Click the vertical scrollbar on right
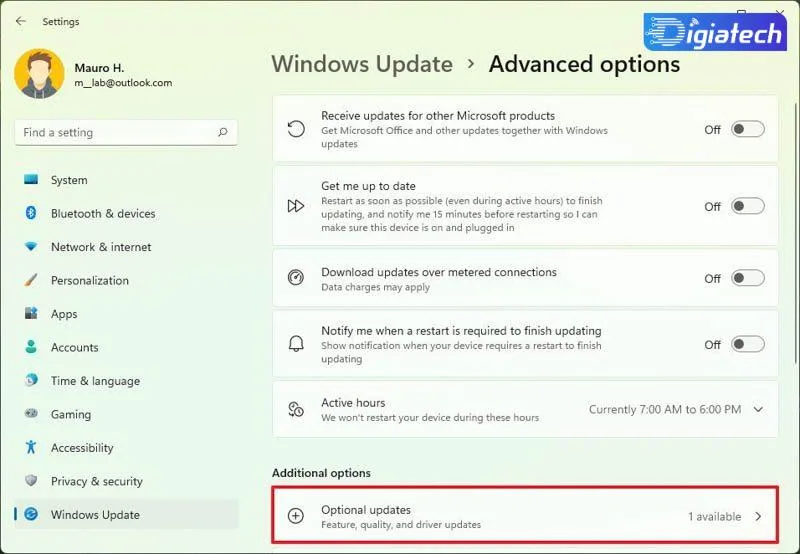Image resolution: width=800 pixels, height=554 pixels. pos(796,232)
